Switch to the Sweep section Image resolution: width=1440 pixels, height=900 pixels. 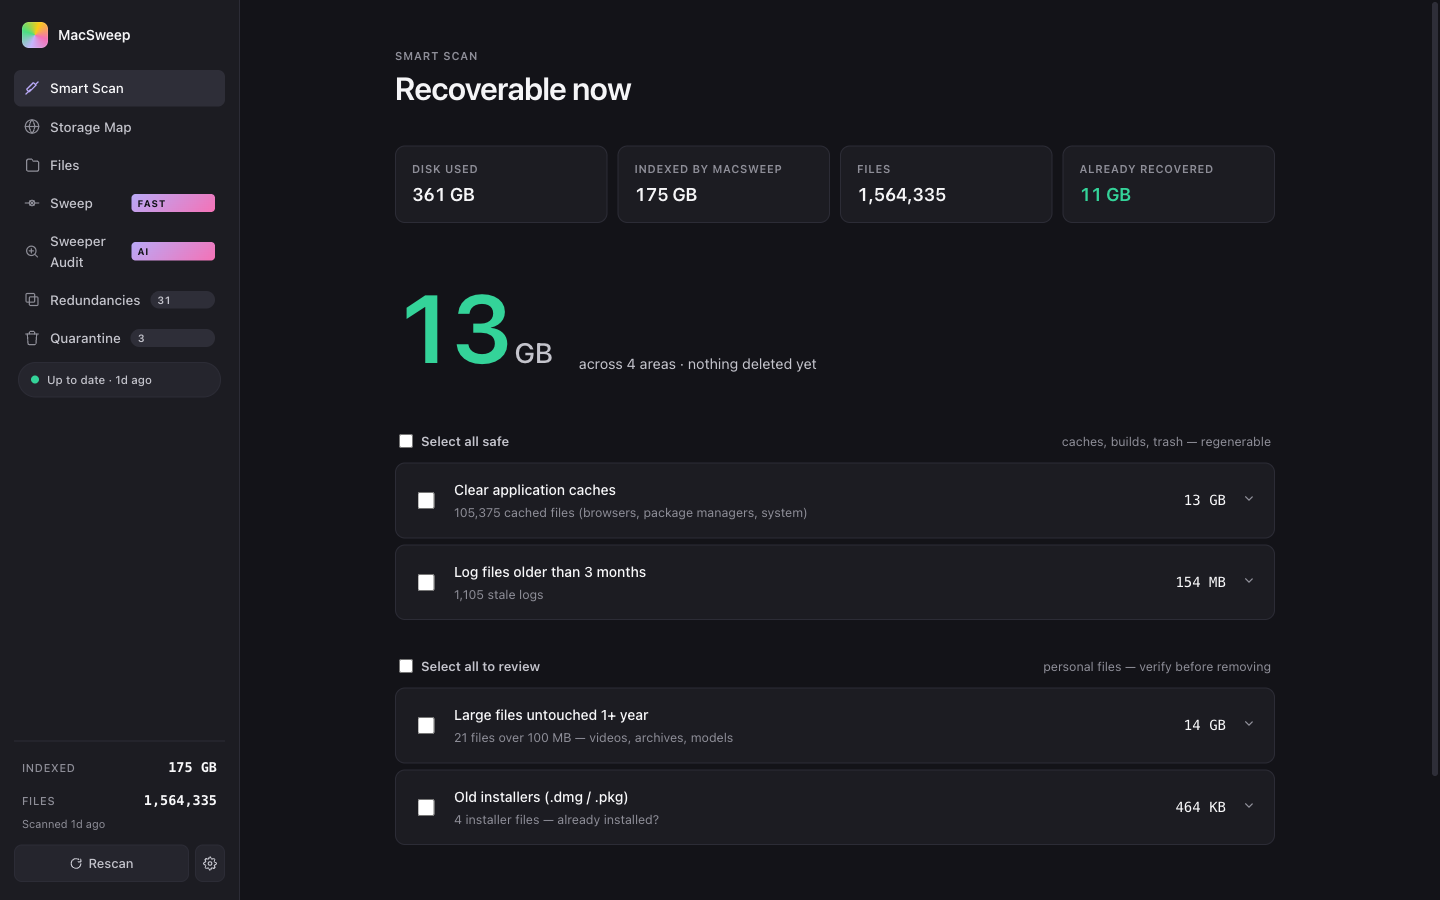pyautogui.click(x=119, y=203)
